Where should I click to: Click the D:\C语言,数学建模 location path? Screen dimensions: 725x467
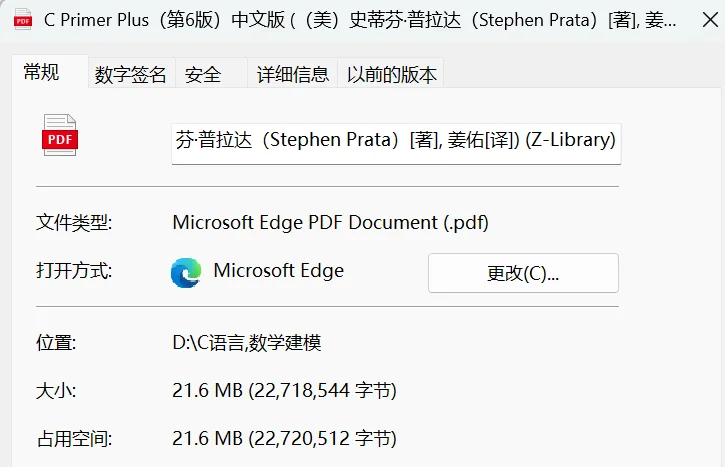point(247,343)
